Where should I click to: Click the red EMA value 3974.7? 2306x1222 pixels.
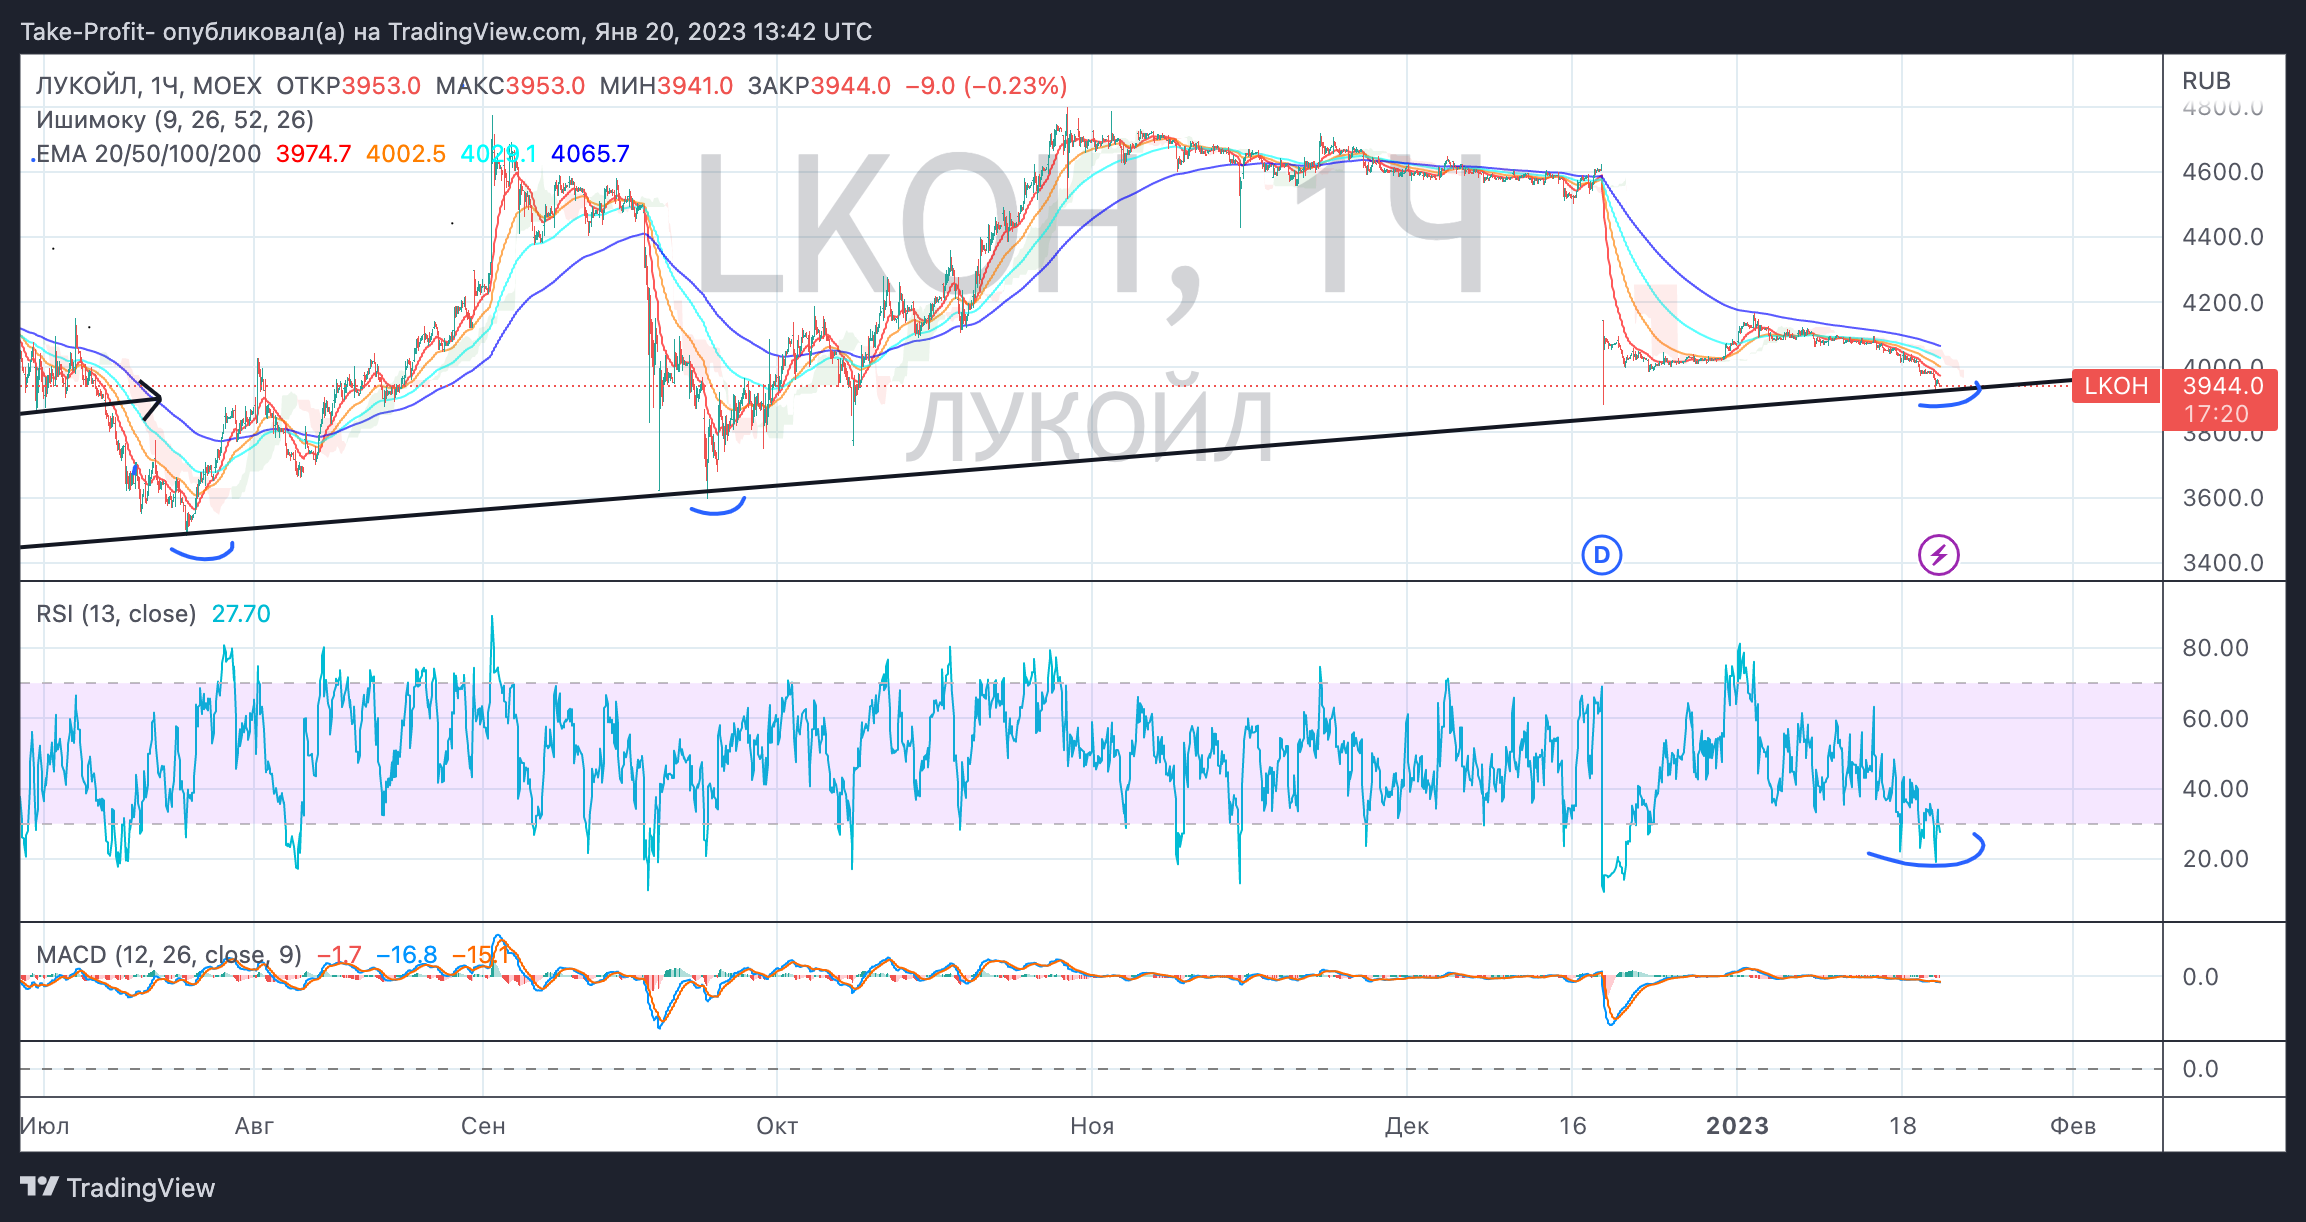click(x=313, y=154)
